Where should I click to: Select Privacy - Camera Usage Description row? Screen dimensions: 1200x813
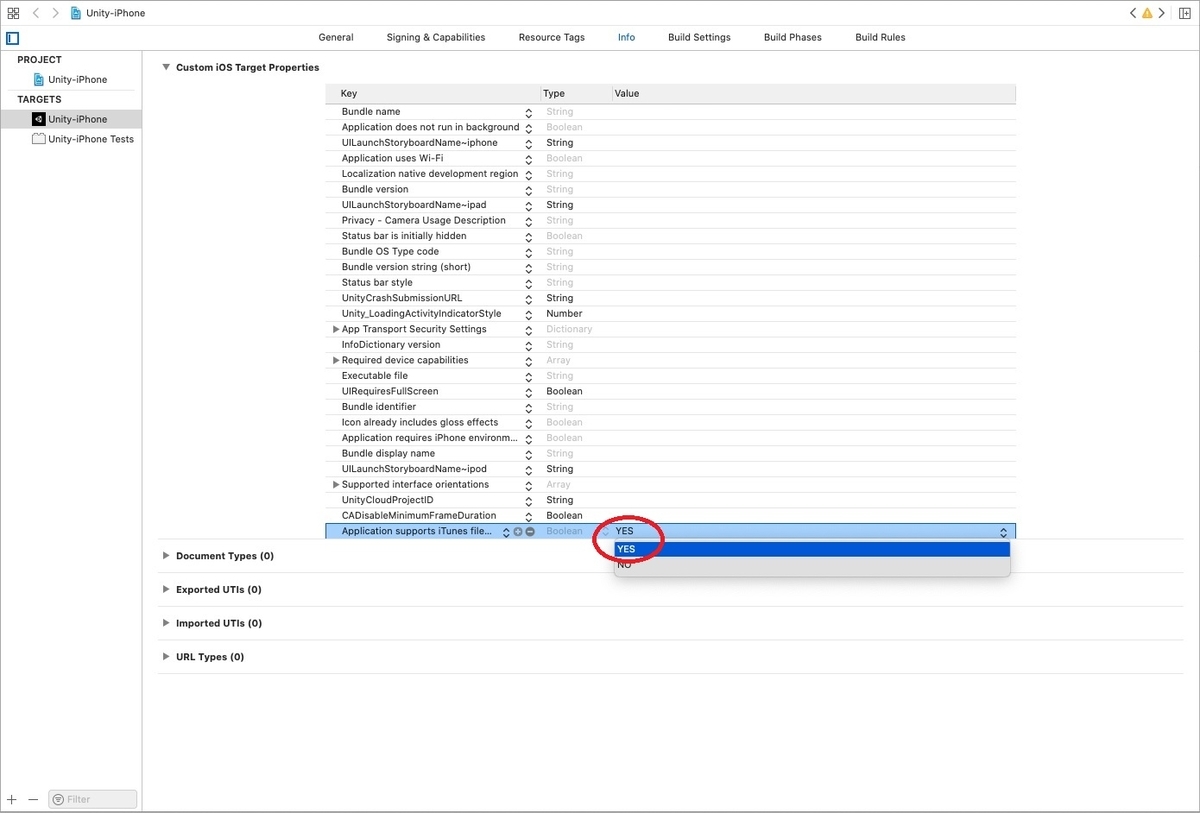tap(671, 220)
